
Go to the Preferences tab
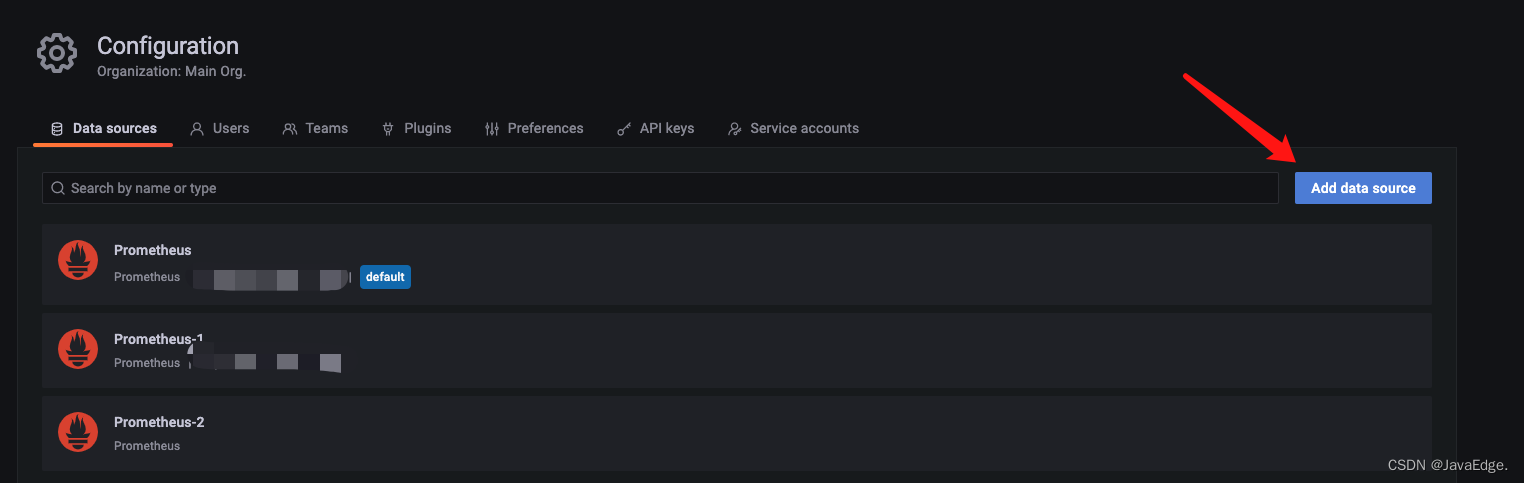[534, 129]
